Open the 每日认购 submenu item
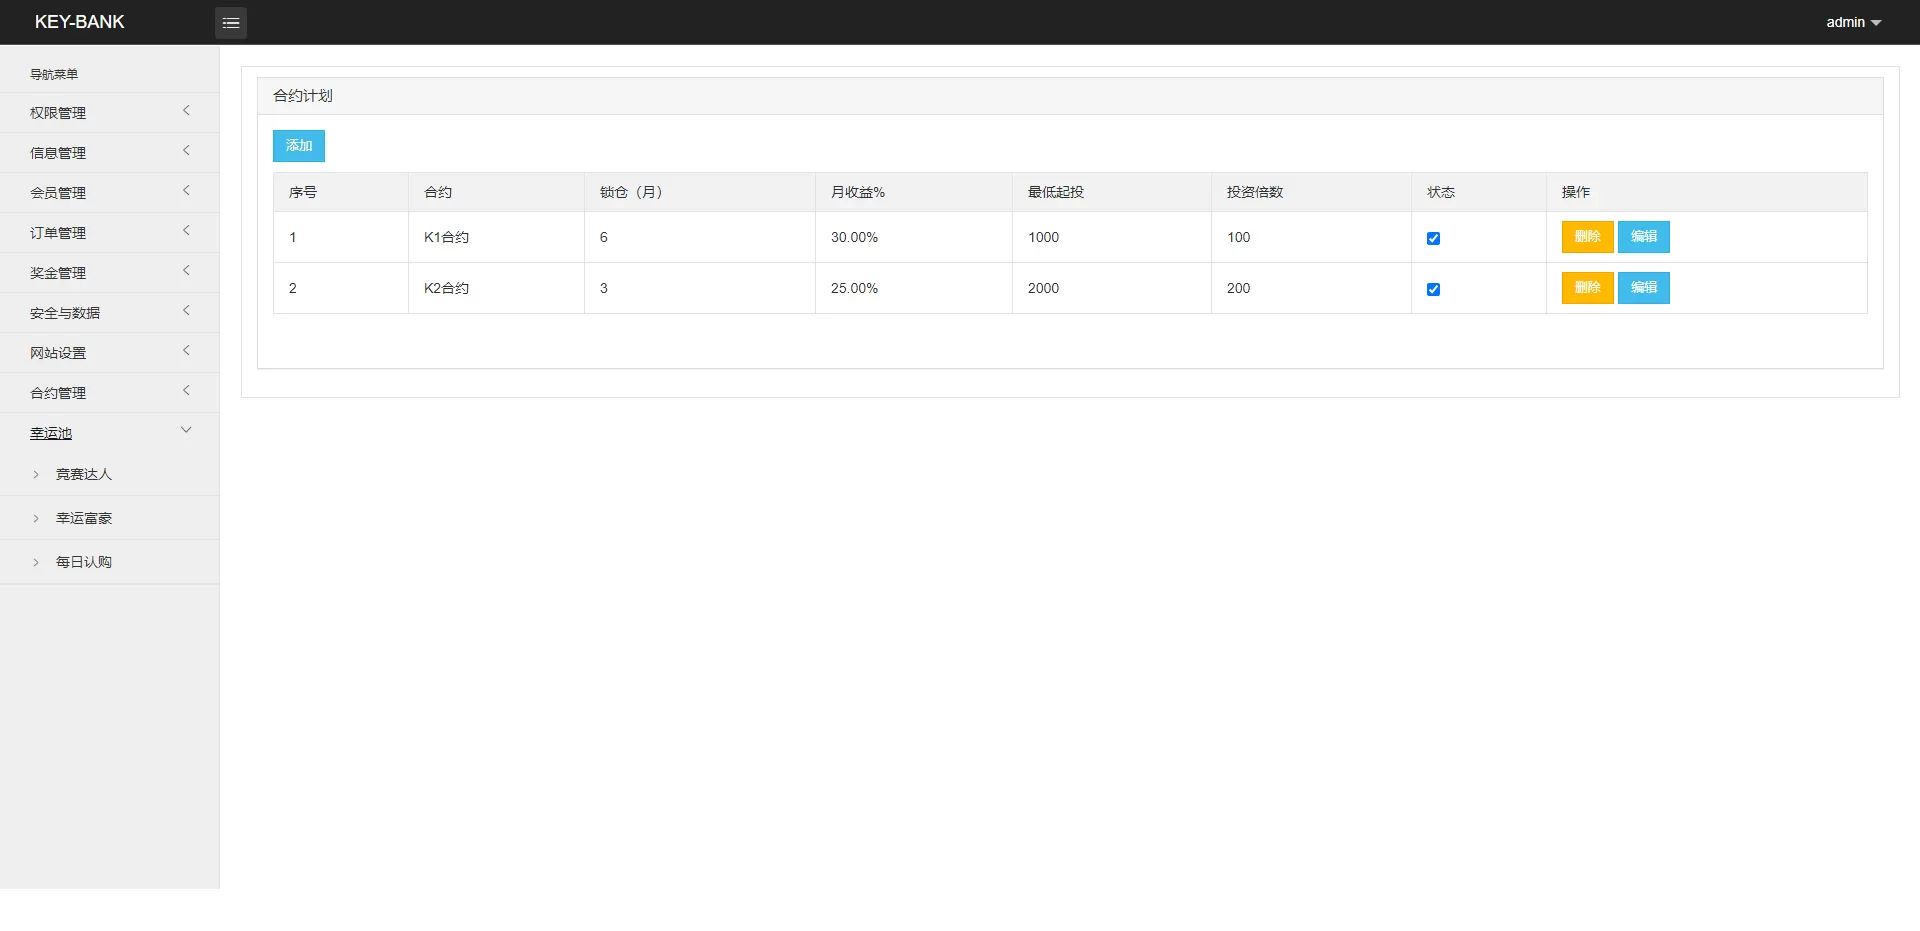The width and height of the screenshot is (1920, 931). click(x=84, y=562)
